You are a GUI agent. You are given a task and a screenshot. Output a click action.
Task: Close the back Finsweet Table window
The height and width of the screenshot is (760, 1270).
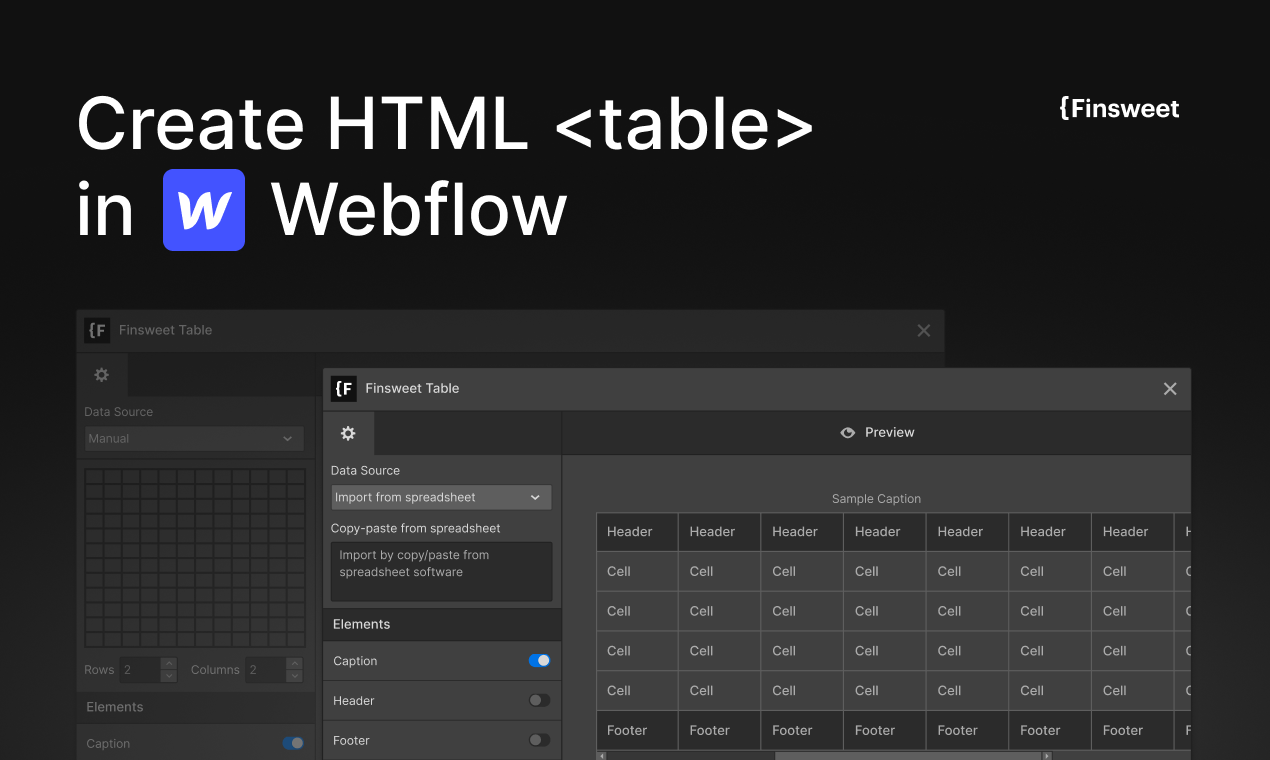[924, 331]
